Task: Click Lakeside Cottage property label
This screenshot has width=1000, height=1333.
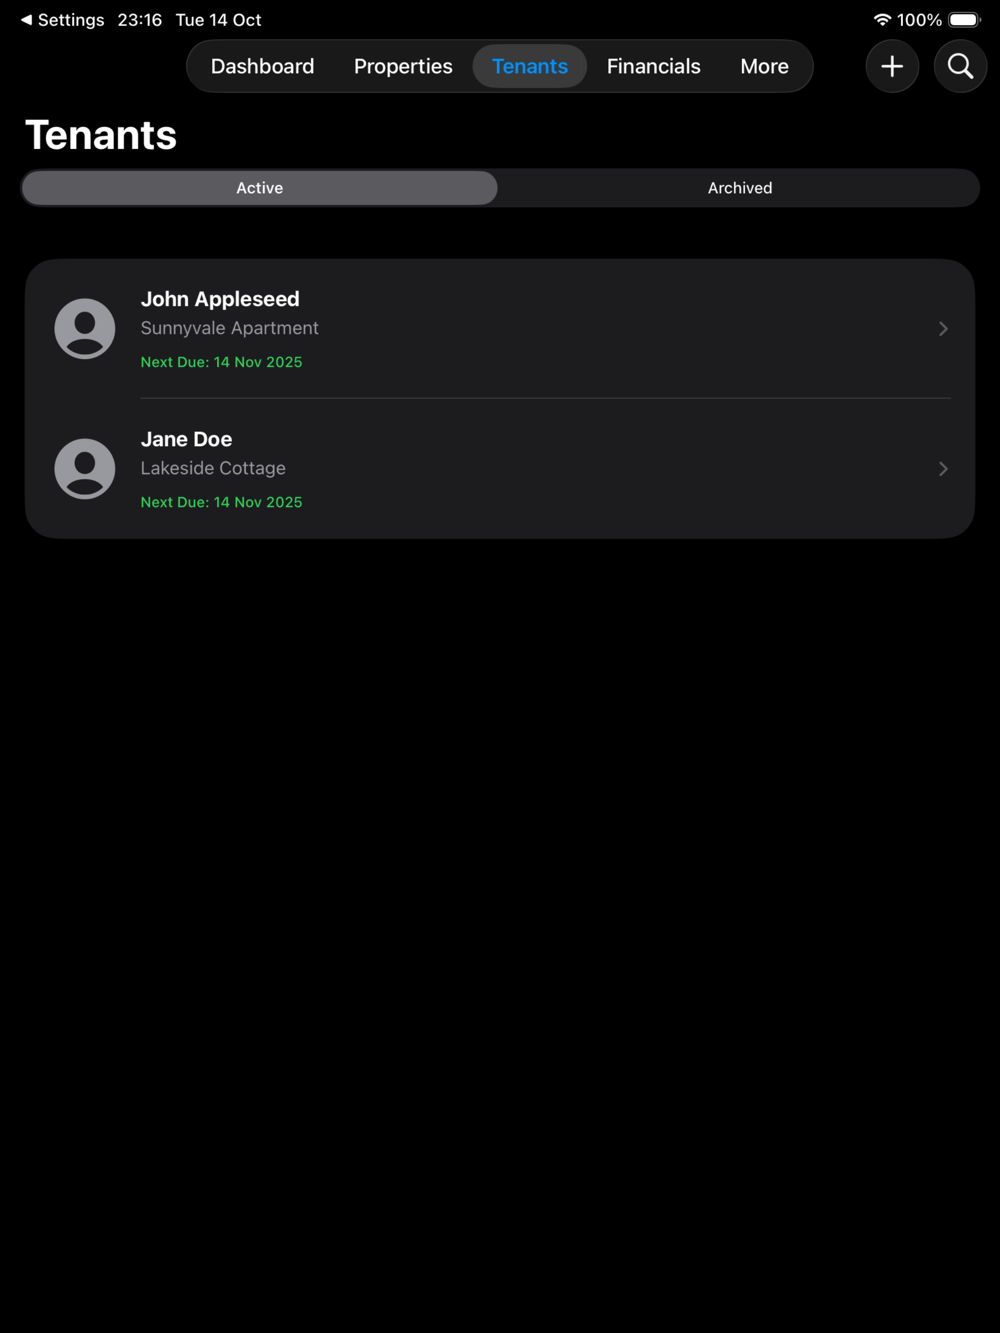Action: pyautogui.click(x=213, y=468)
